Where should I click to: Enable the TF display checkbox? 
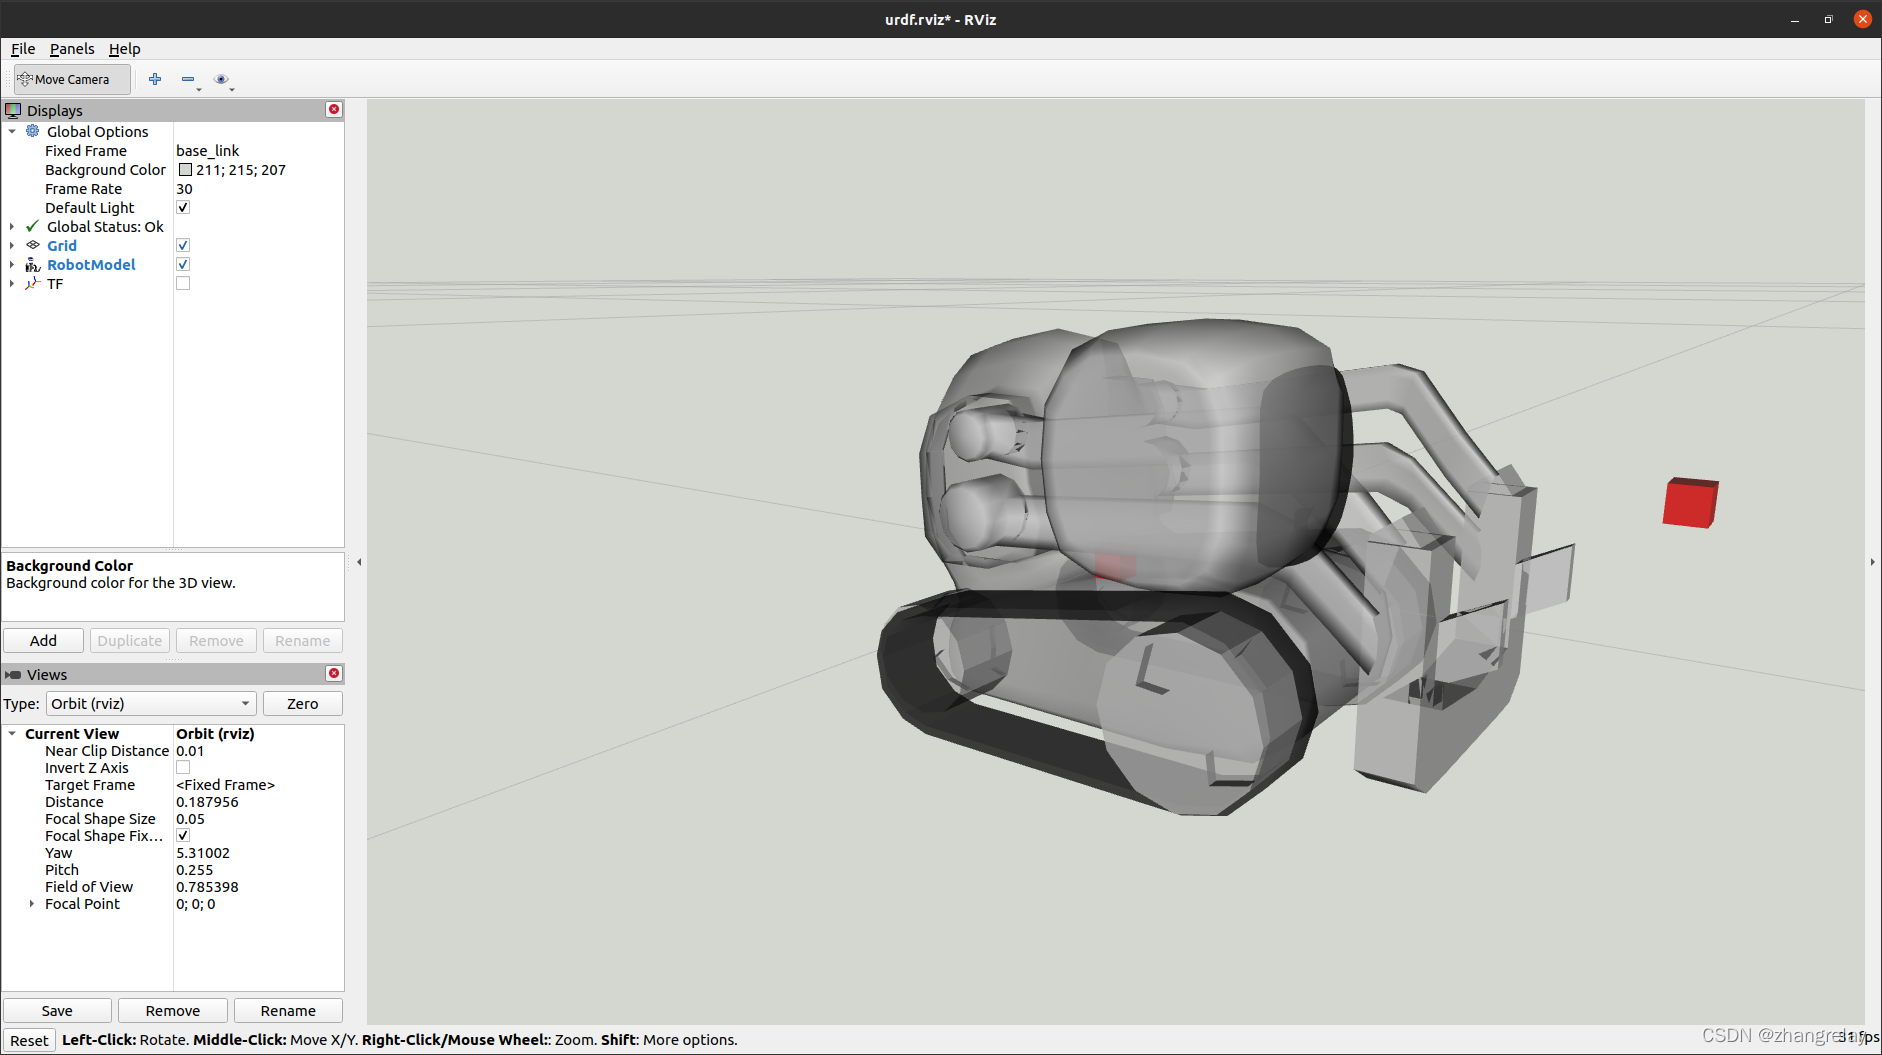pos(183,283)
